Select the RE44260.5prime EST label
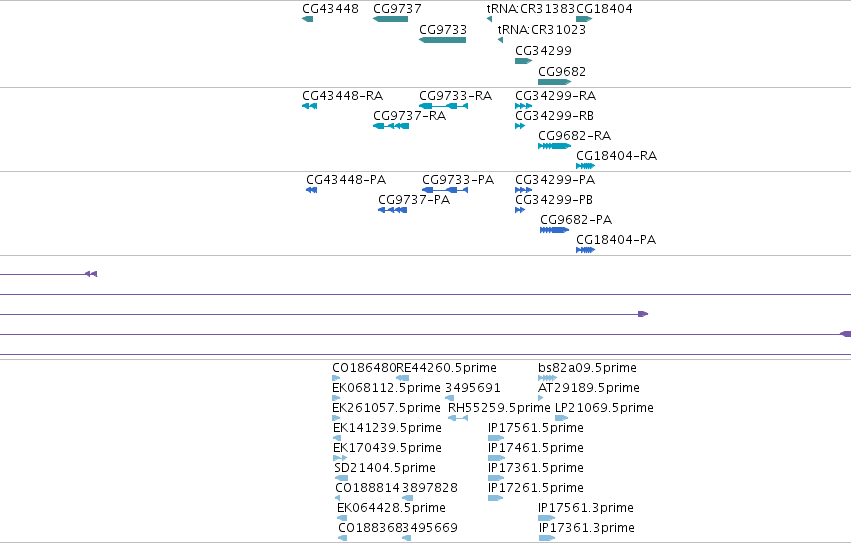851x543 pixels. 446,368
